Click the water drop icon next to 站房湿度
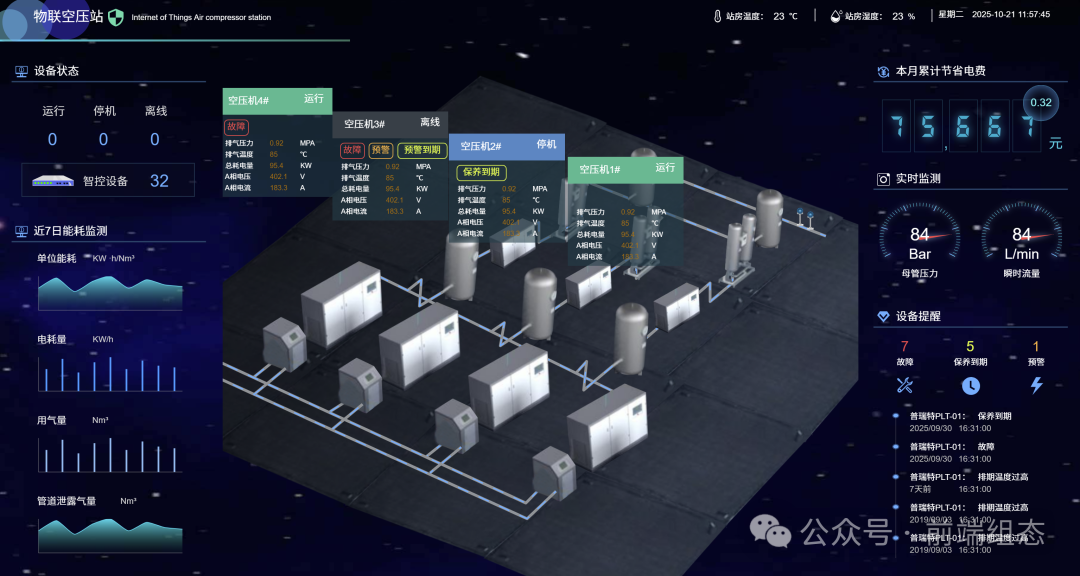 pyautogui.click(x=836, y=16)
